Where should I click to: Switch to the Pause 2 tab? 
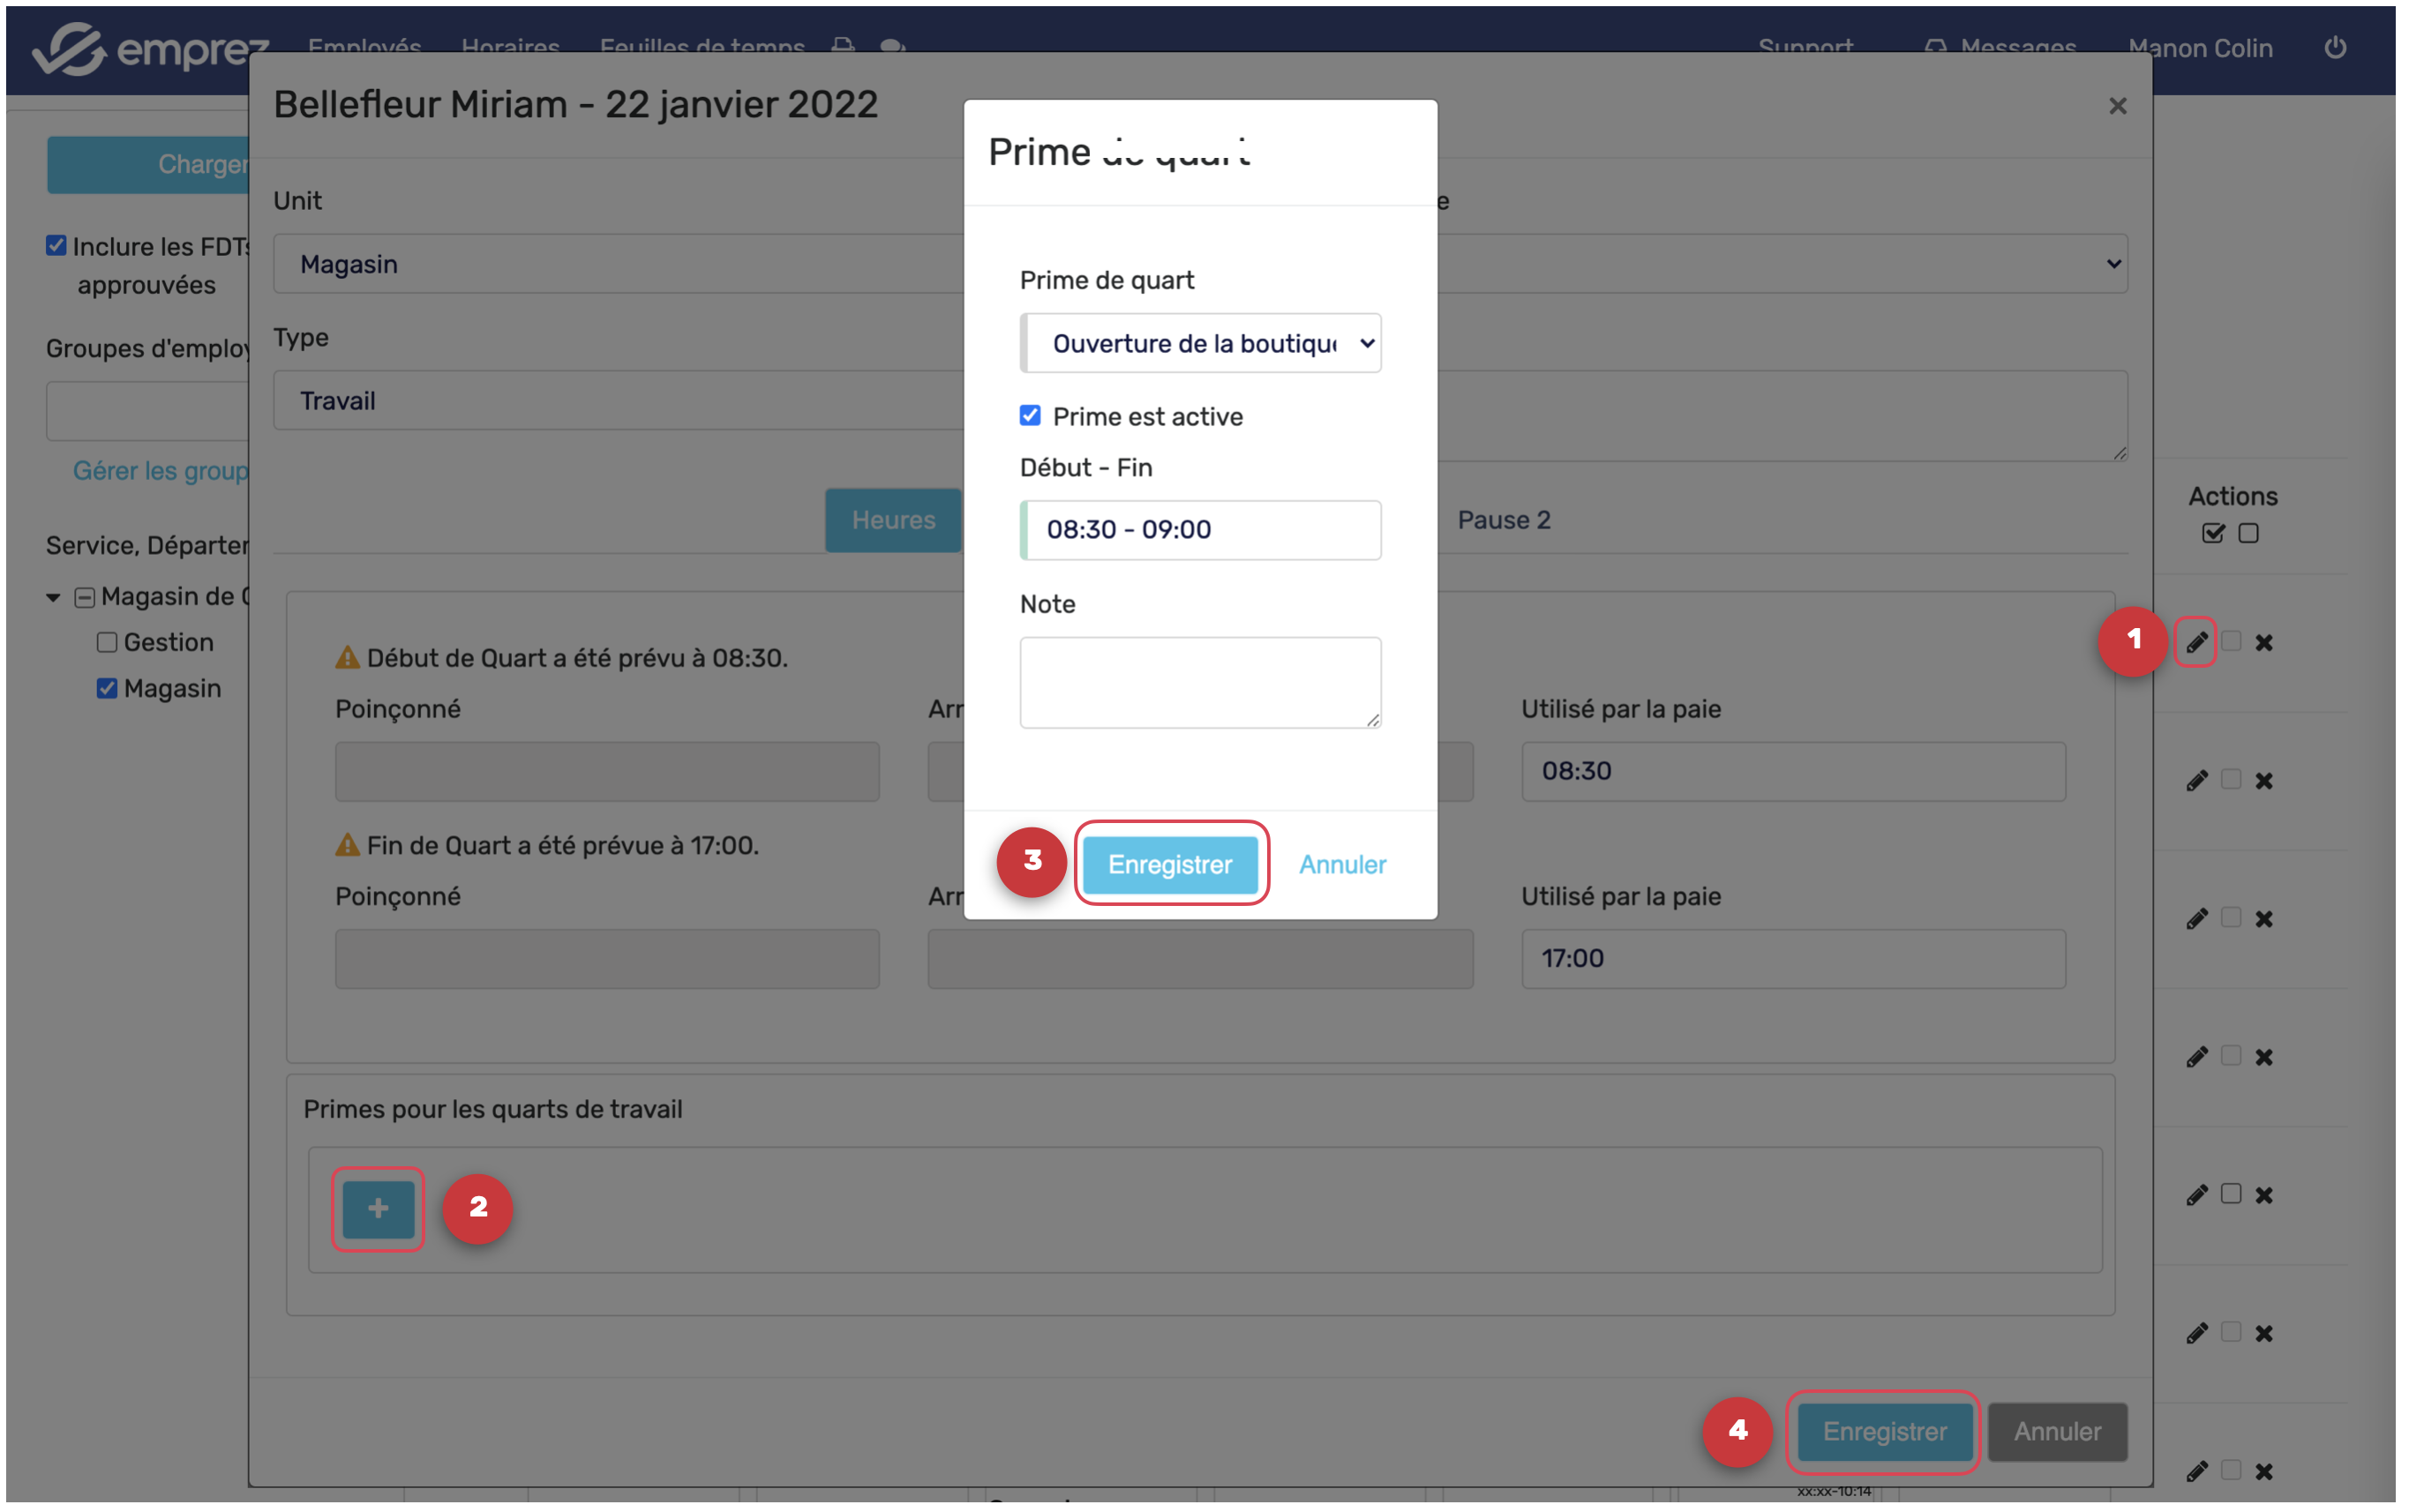click(1503, 520)
